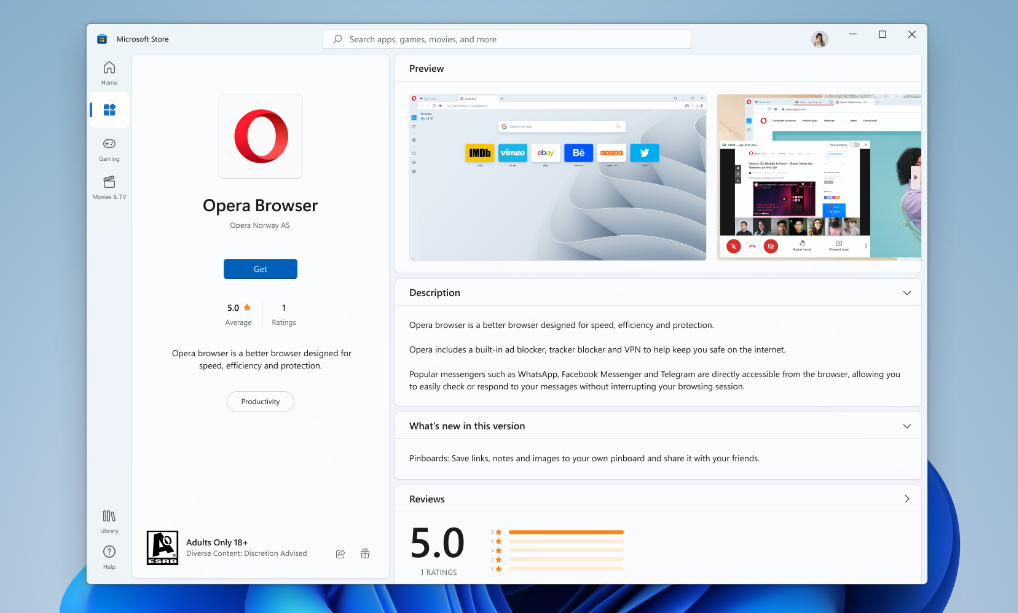Open the first preview screenshot with speed dial

(558, 177)
